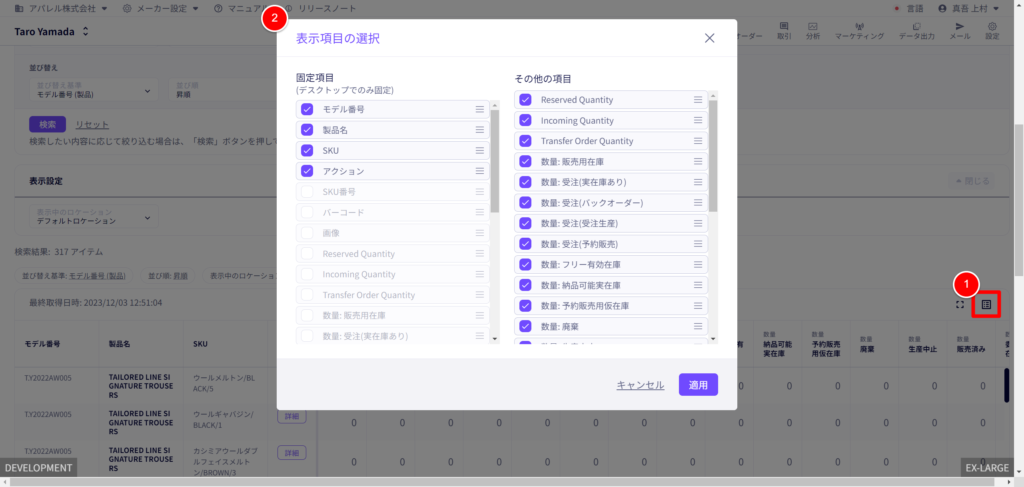Open the 並び替え基準 sort dropdown
This screenshot has height=487, width=1024.
click(x=93, y=90)
